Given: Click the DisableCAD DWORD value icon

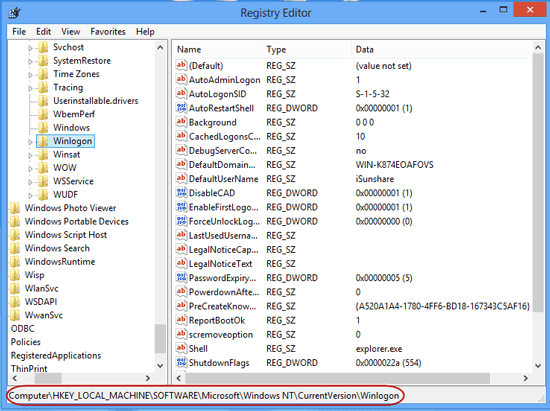Looking at the screenshot, I should (181, 193).
